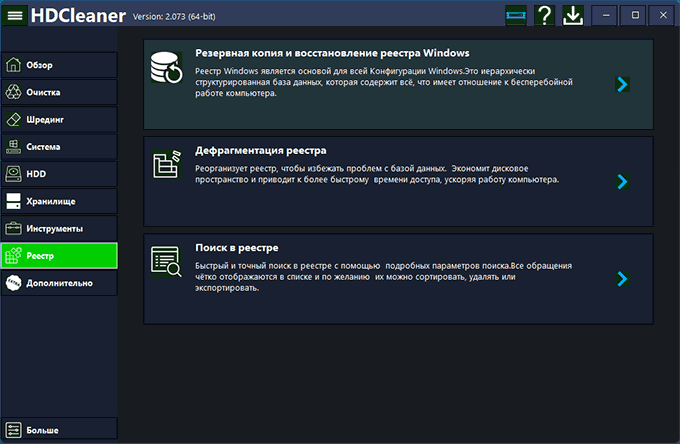Open the Инструменты tab
The height and width of the screenshot is (444, 680).
coord(59,228)
